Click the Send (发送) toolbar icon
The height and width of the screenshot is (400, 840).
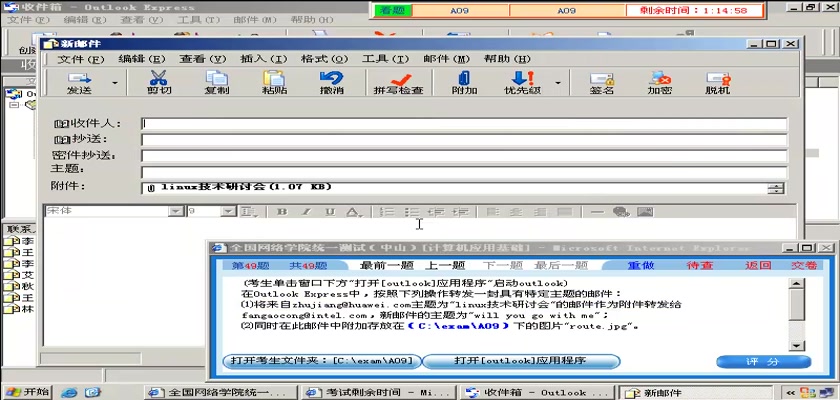coord(79,83)
